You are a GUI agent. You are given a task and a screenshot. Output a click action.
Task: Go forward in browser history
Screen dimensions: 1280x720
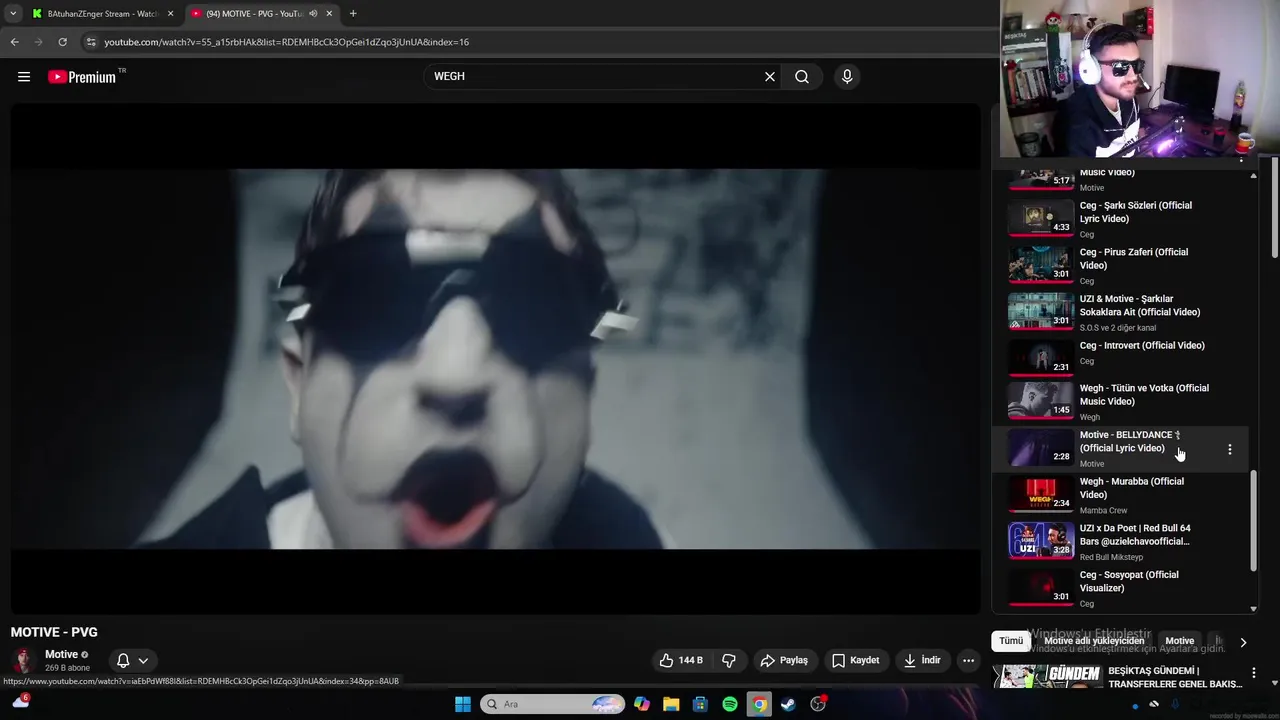click(38, 42)
